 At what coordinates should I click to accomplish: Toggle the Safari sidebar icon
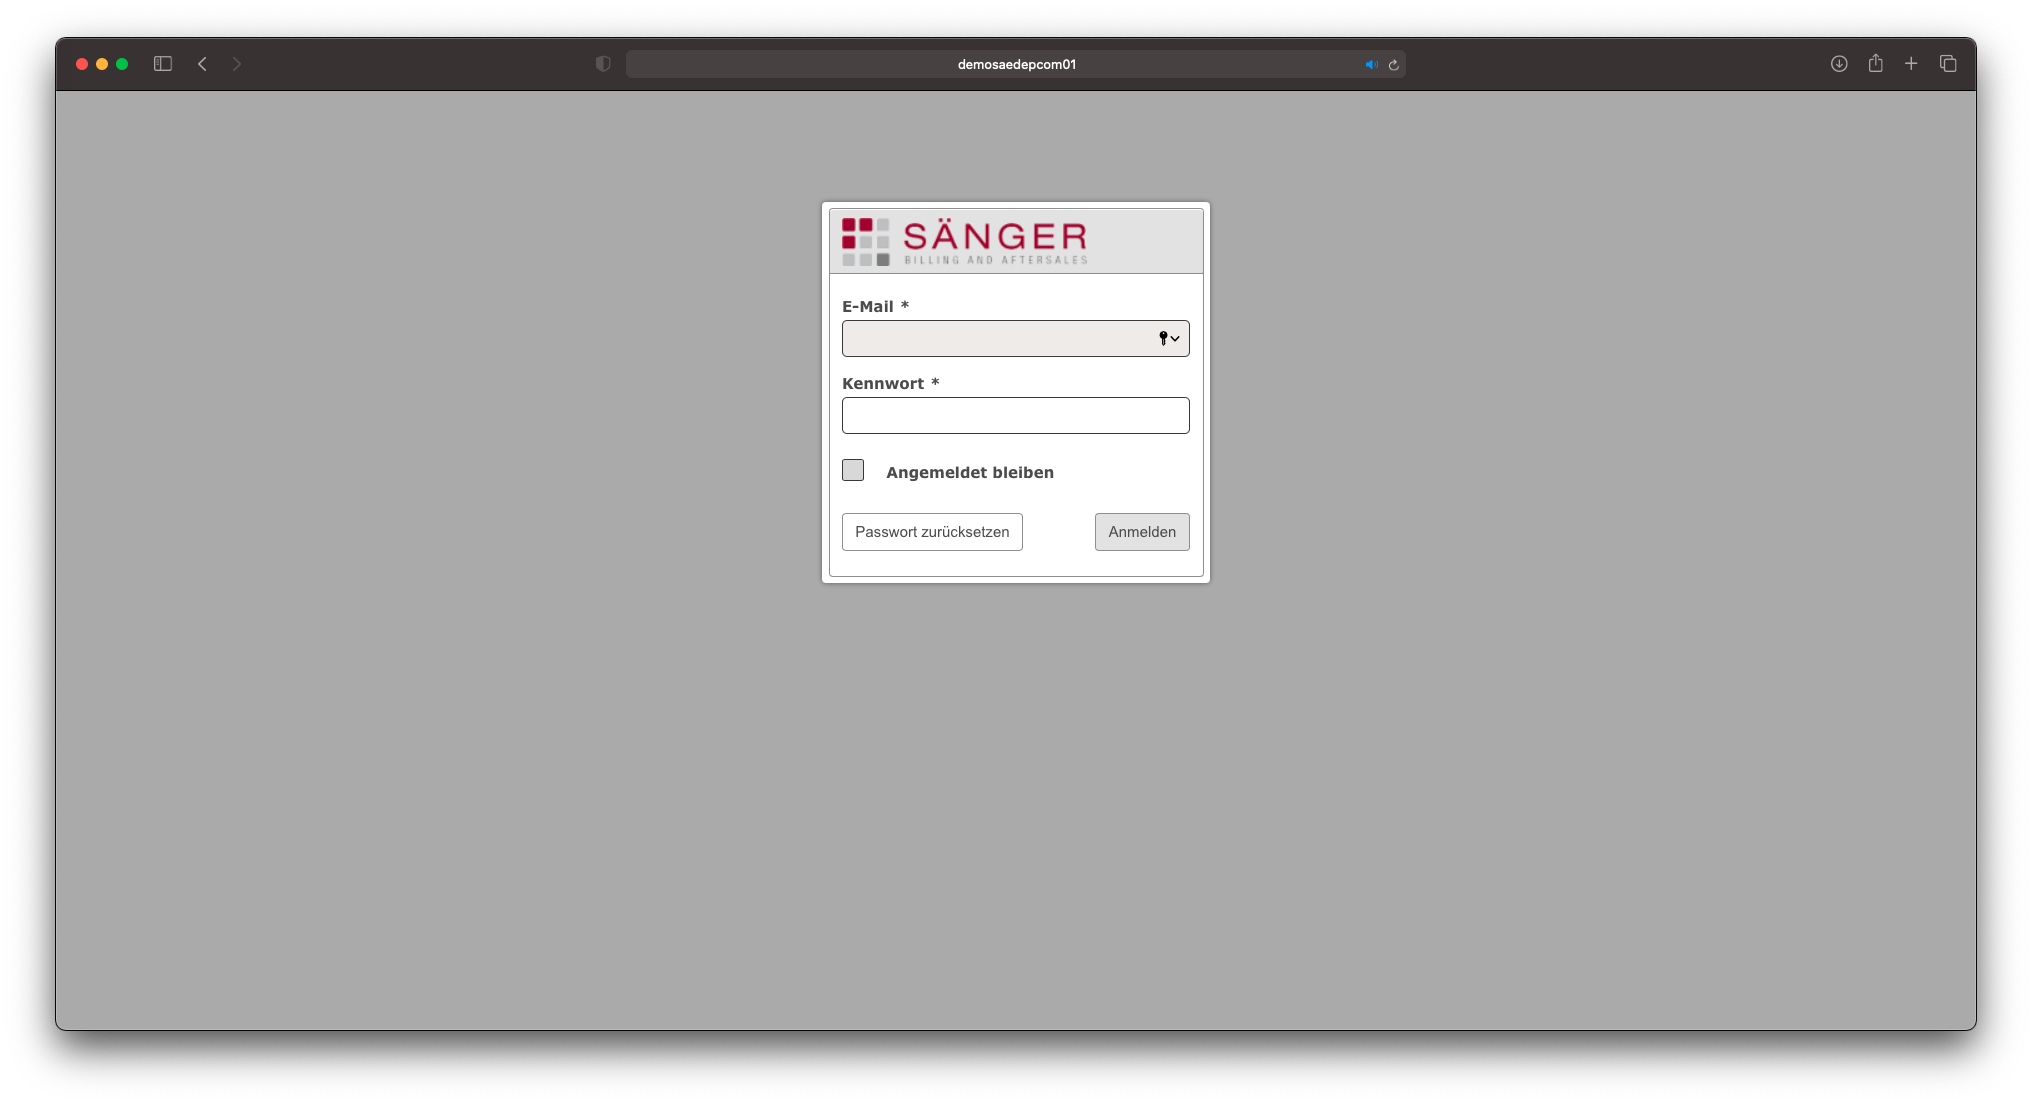coord(163,64)
